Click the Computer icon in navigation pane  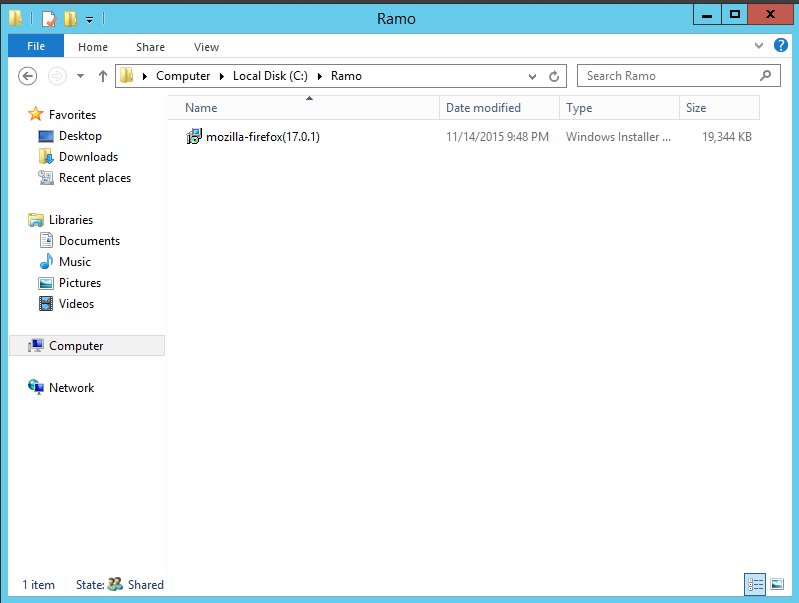36,345
